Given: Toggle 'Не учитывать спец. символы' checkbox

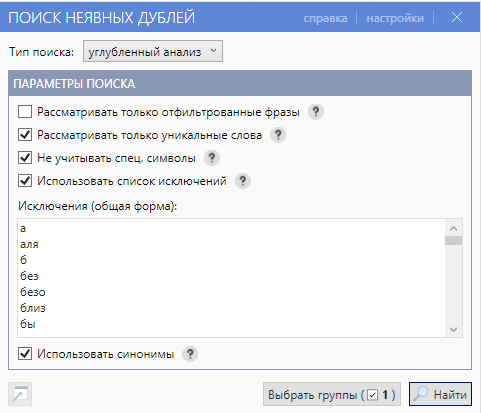Looking at the screenshot, I should pyautogui.click(x=25, y=158).
